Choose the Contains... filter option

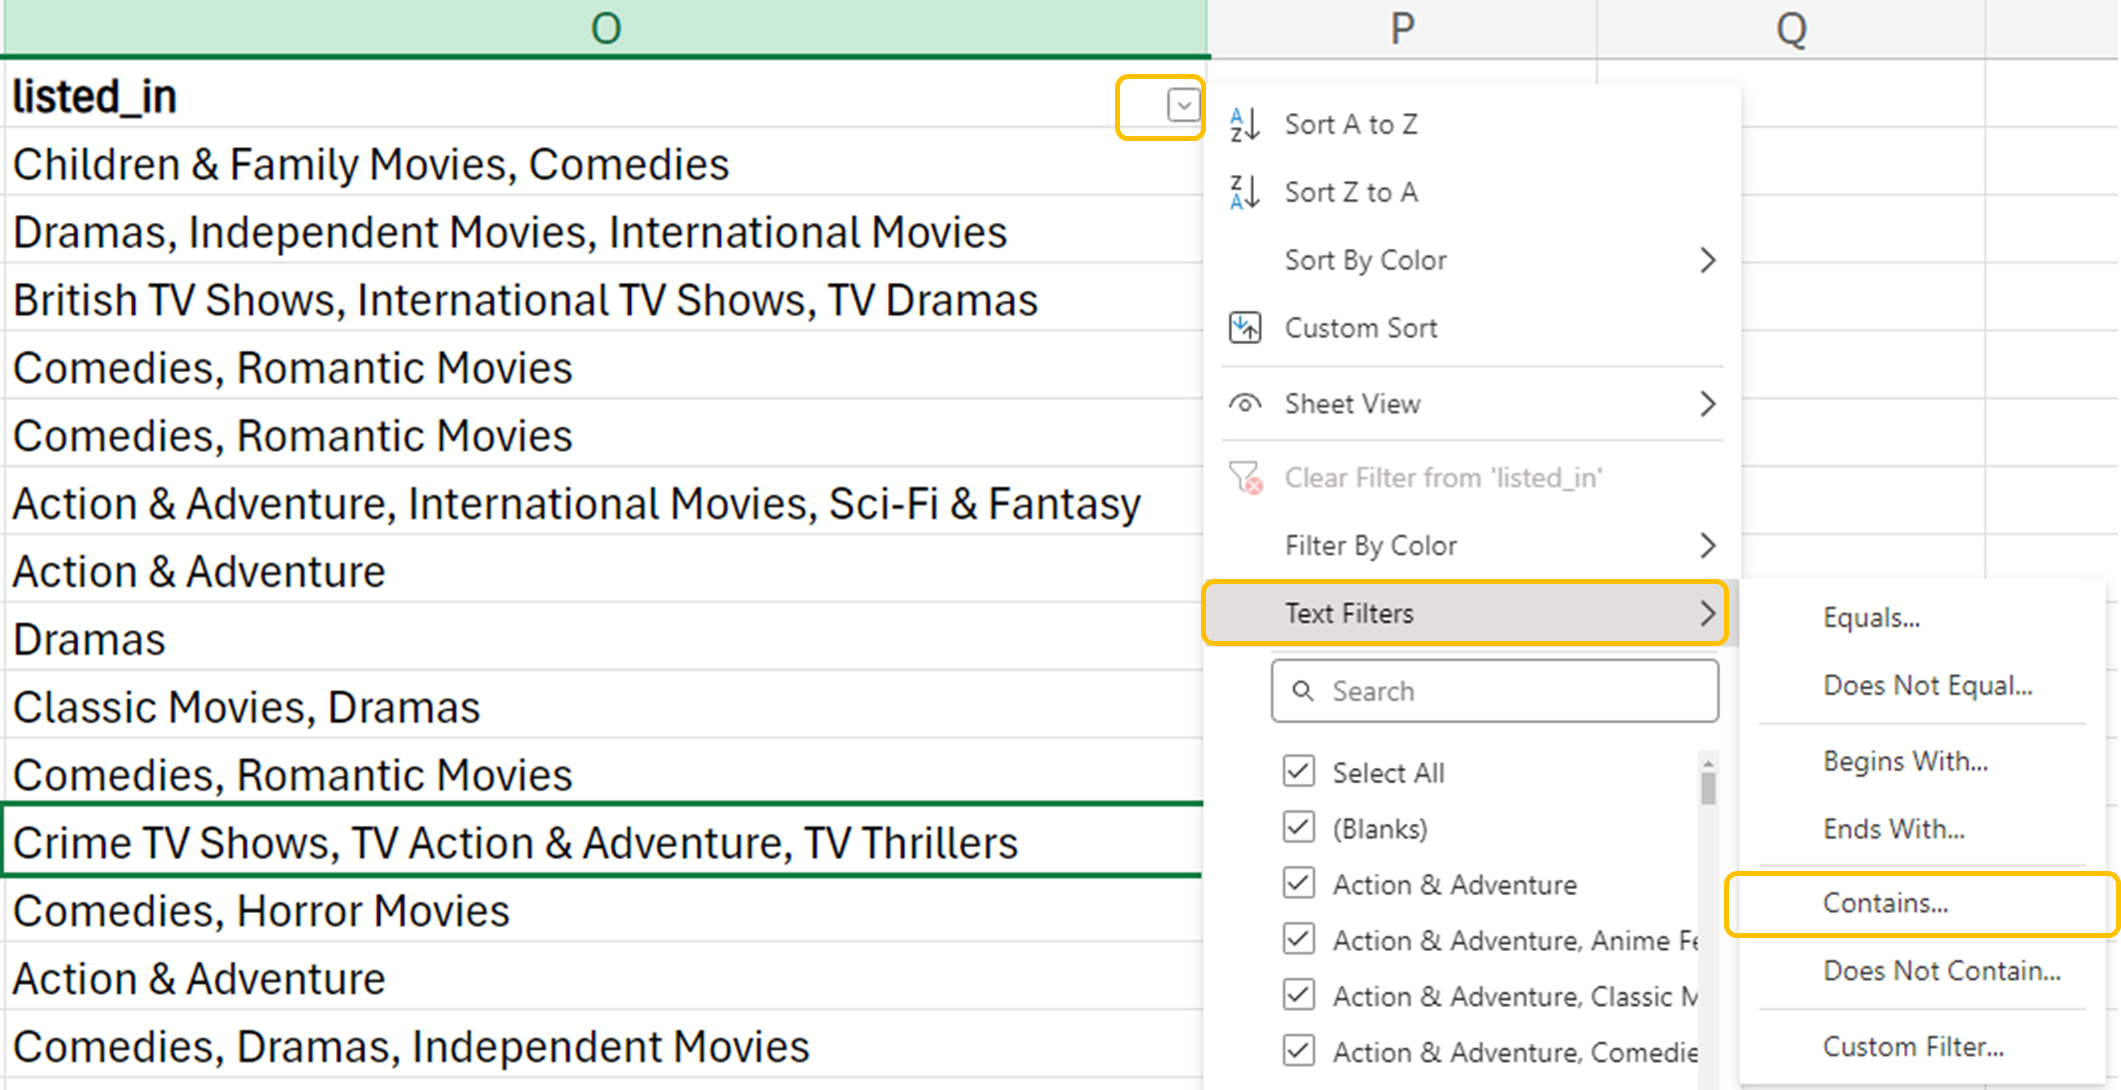(1884, 903)
